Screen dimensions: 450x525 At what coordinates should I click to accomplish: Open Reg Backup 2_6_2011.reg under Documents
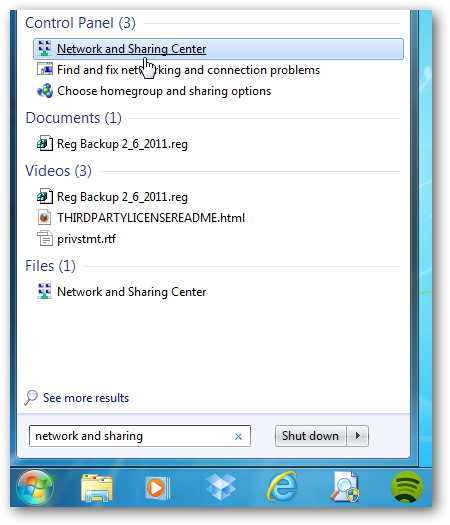122,144
